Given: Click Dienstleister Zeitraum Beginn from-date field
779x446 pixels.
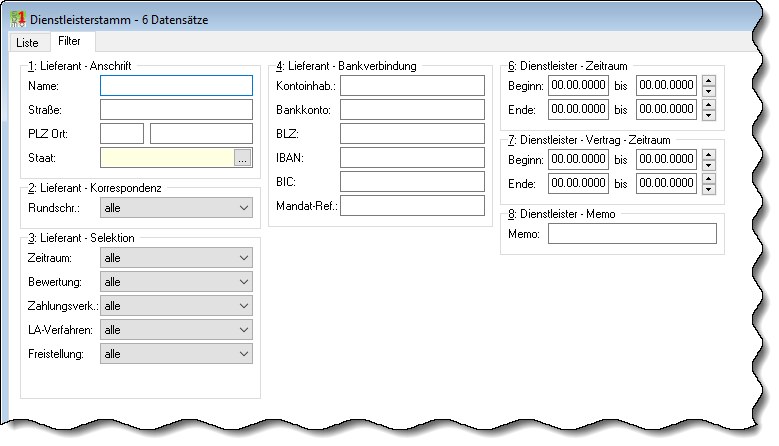Looking at the screenshot, I should [578, 85].
